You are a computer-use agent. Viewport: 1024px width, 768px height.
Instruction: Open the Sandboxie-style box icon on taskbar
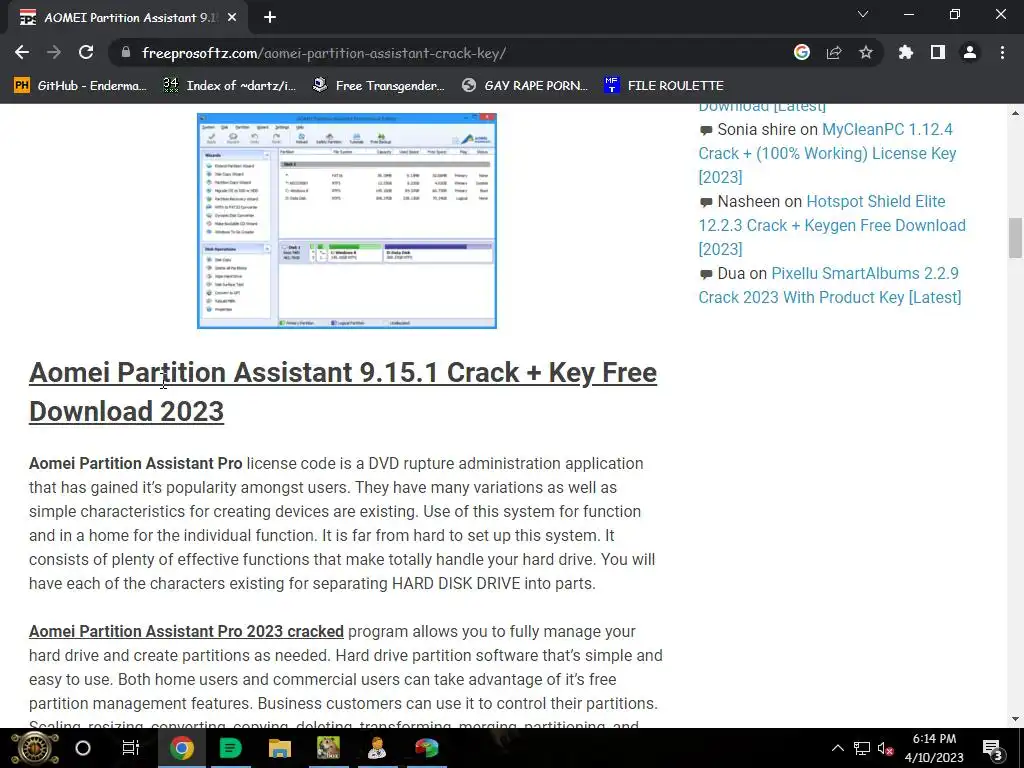(x=328, y=748)
